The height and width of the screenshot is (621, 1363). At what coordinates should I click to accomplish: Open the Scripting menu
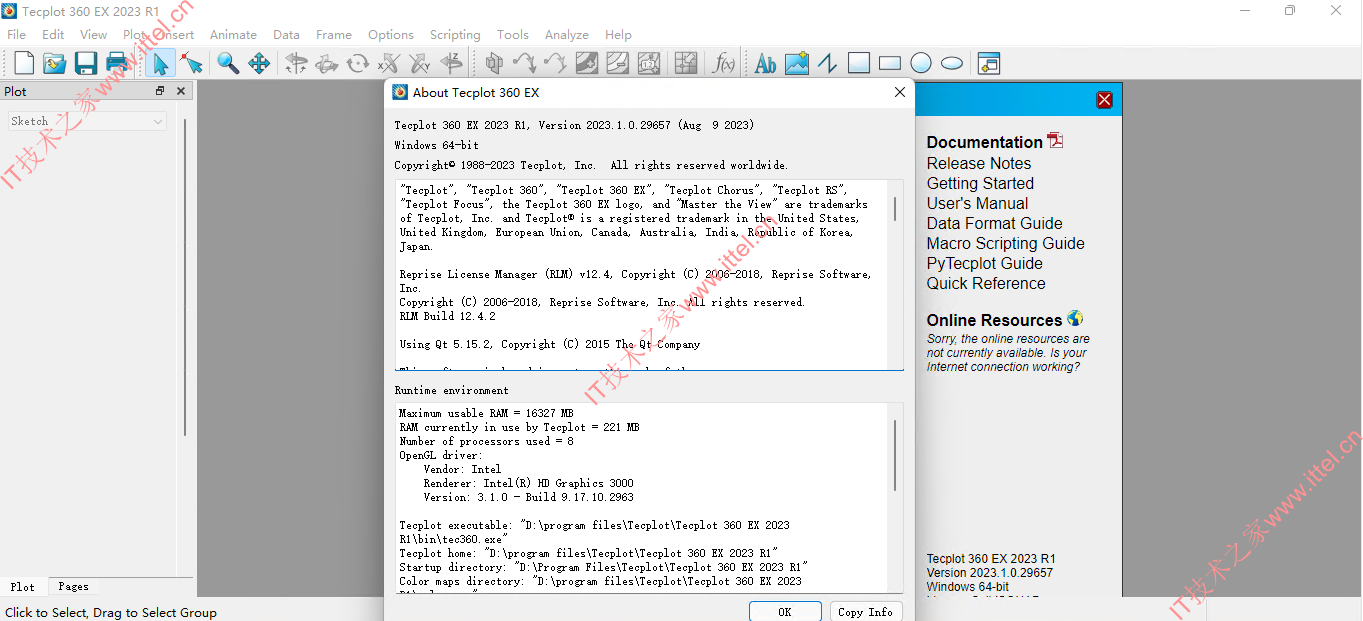point(455,34)
